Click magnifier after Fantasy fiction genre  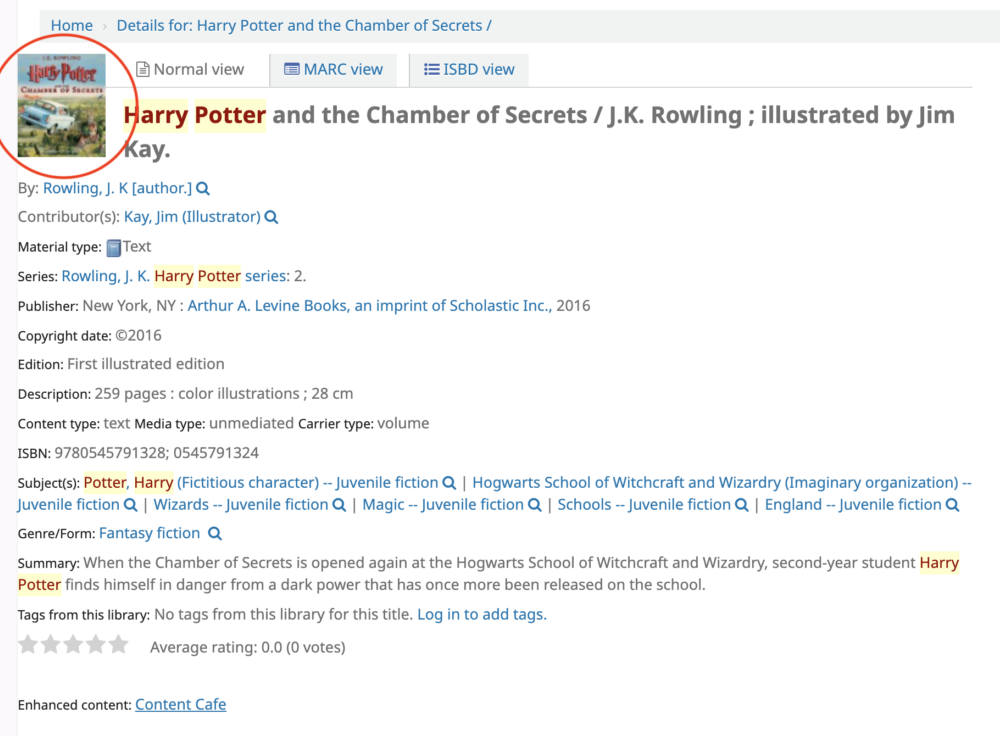[215, 534]
